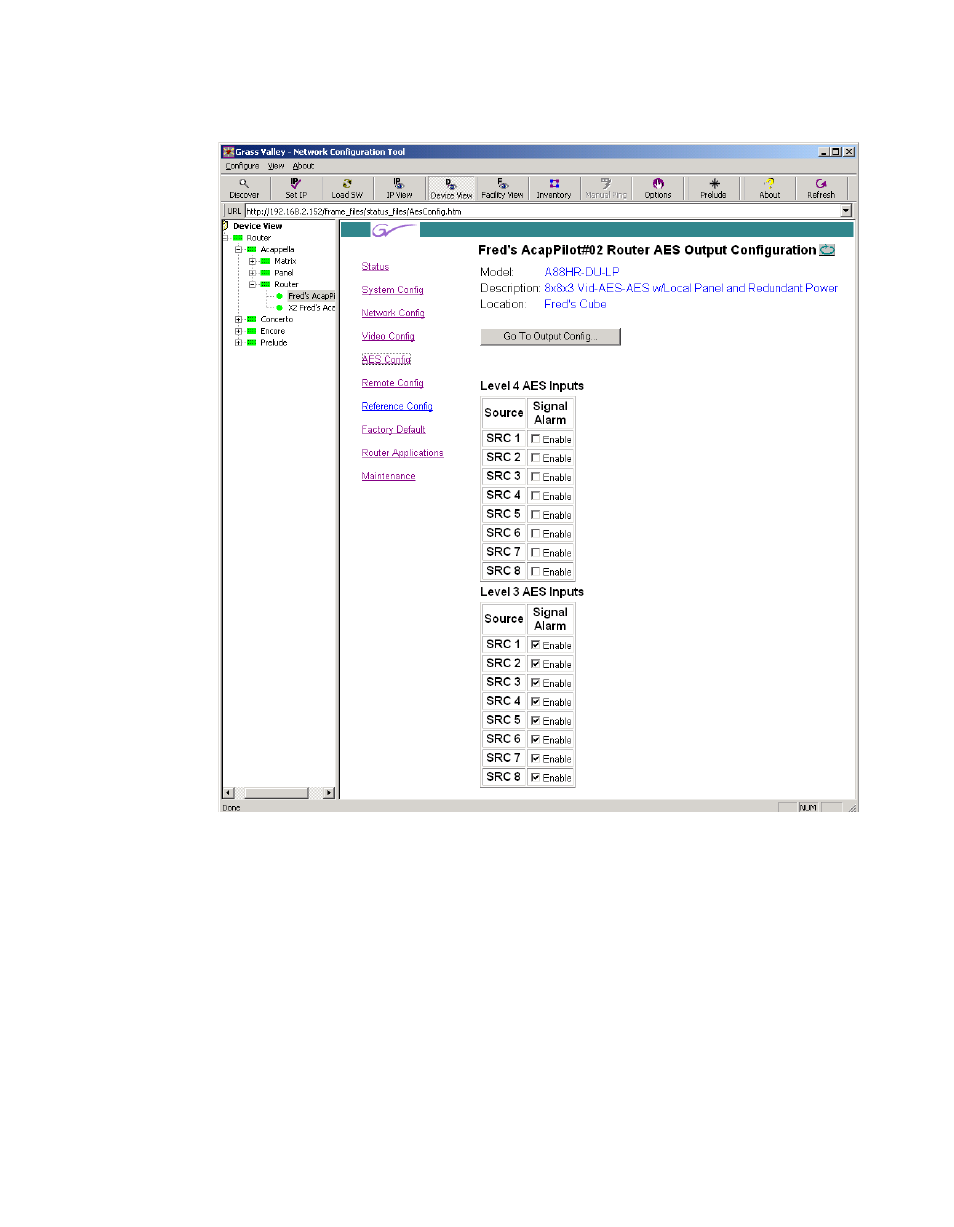The image size is (954, 1227).
Task: Select the Acappella tree node
Action: (x=277, y=249)
